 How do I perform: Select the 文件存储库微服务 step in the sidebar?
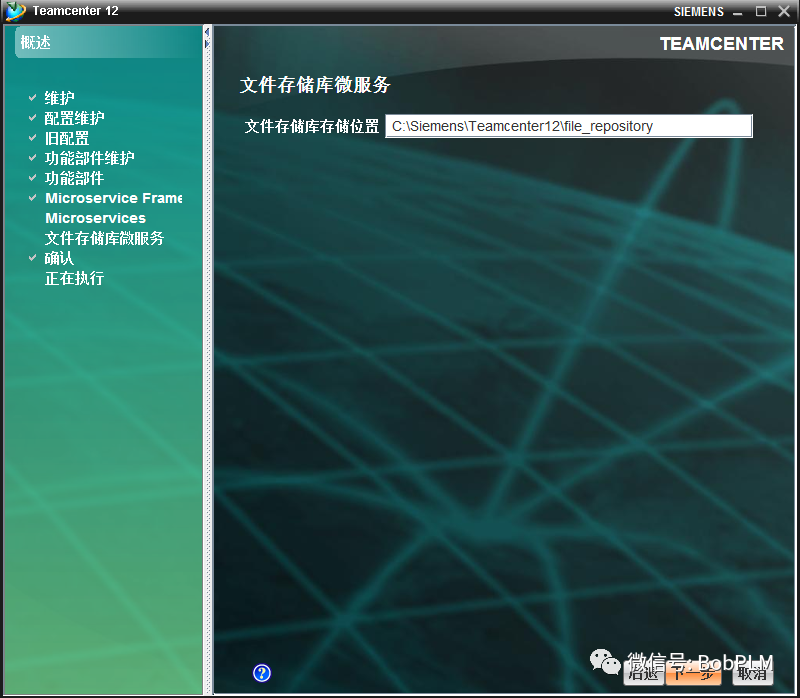[x=104, y=238]
